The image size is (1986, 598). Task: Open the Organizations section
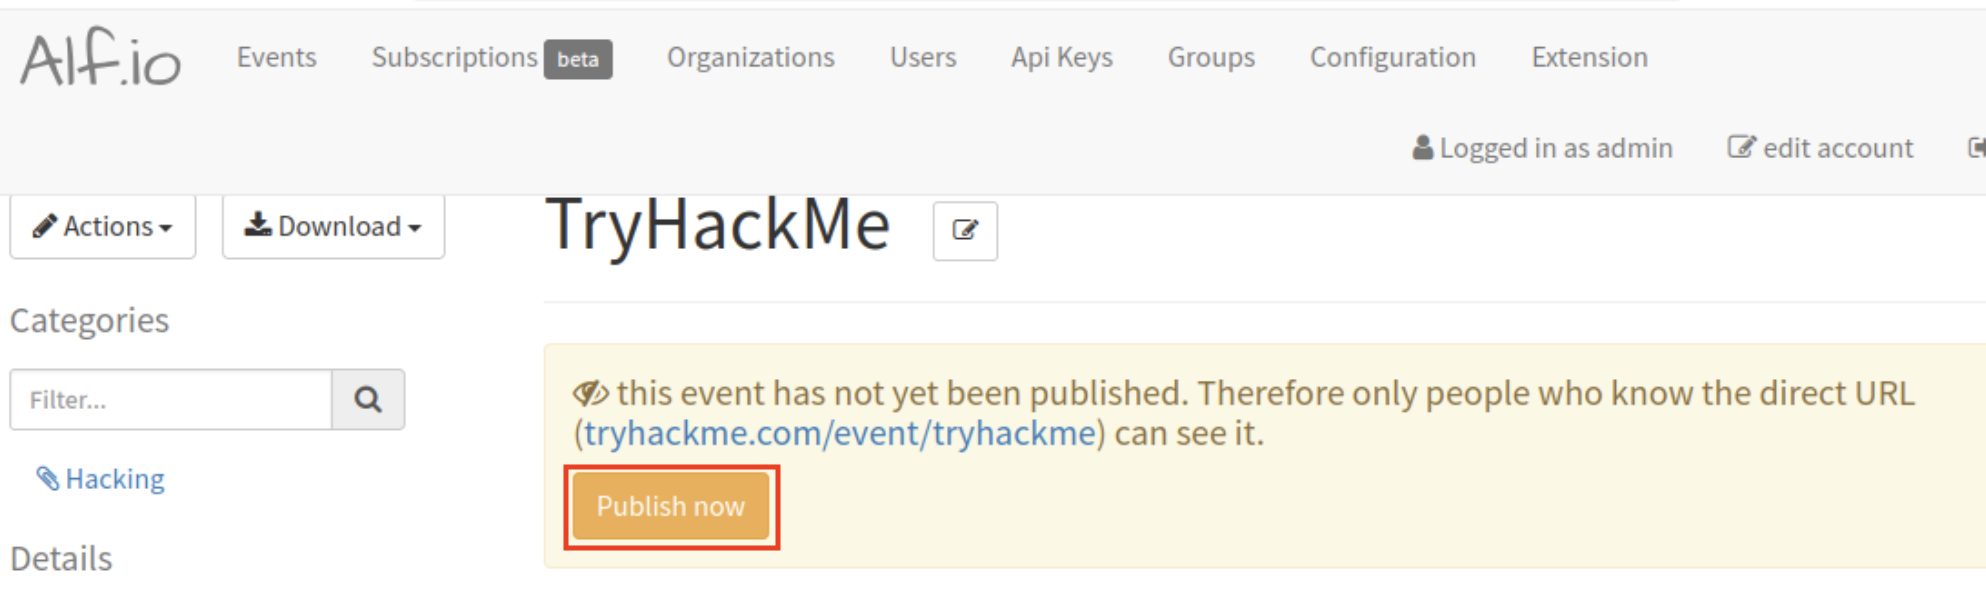pyautogui.click(x=750, y=57)
